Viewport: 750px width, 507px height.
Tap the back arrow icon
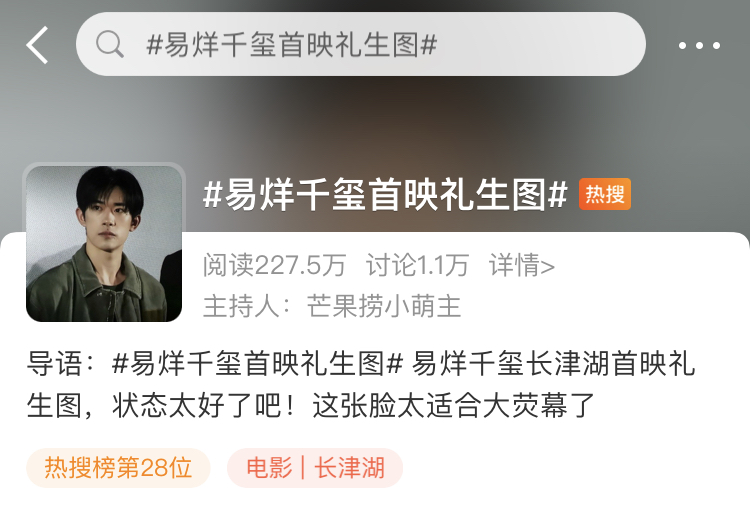tap(37, 45)
